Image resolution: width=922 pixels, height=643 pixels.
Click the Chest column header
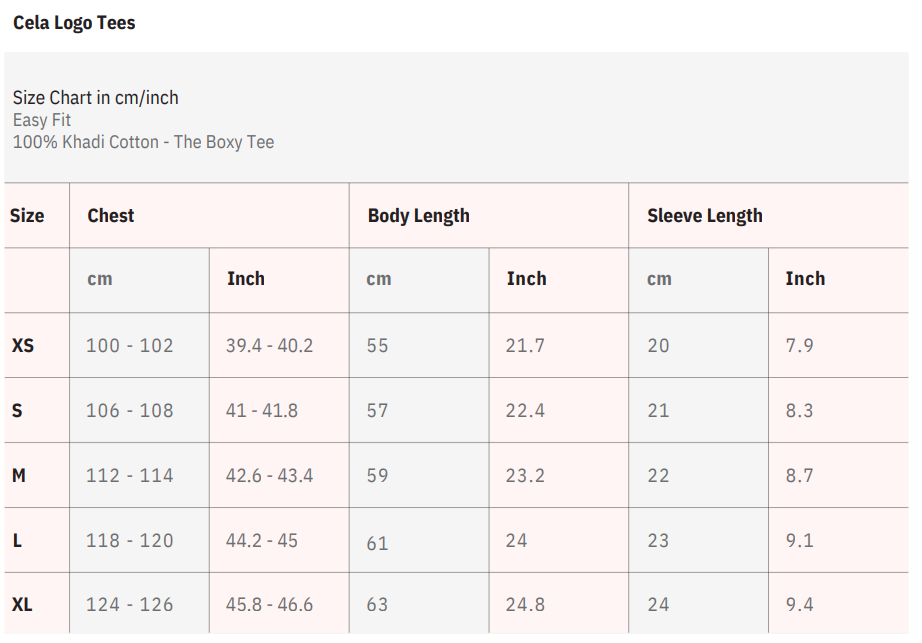[110, 215]
